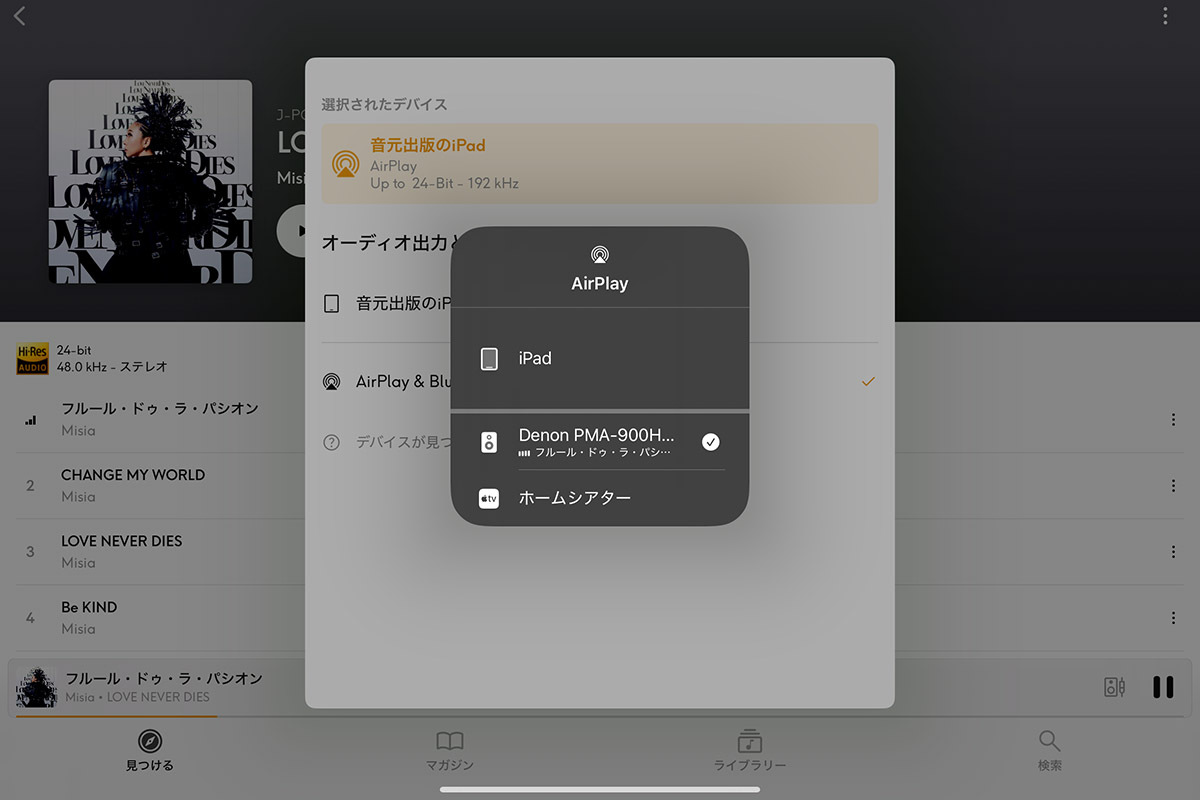Pause the current playback

coord(1163,687)
